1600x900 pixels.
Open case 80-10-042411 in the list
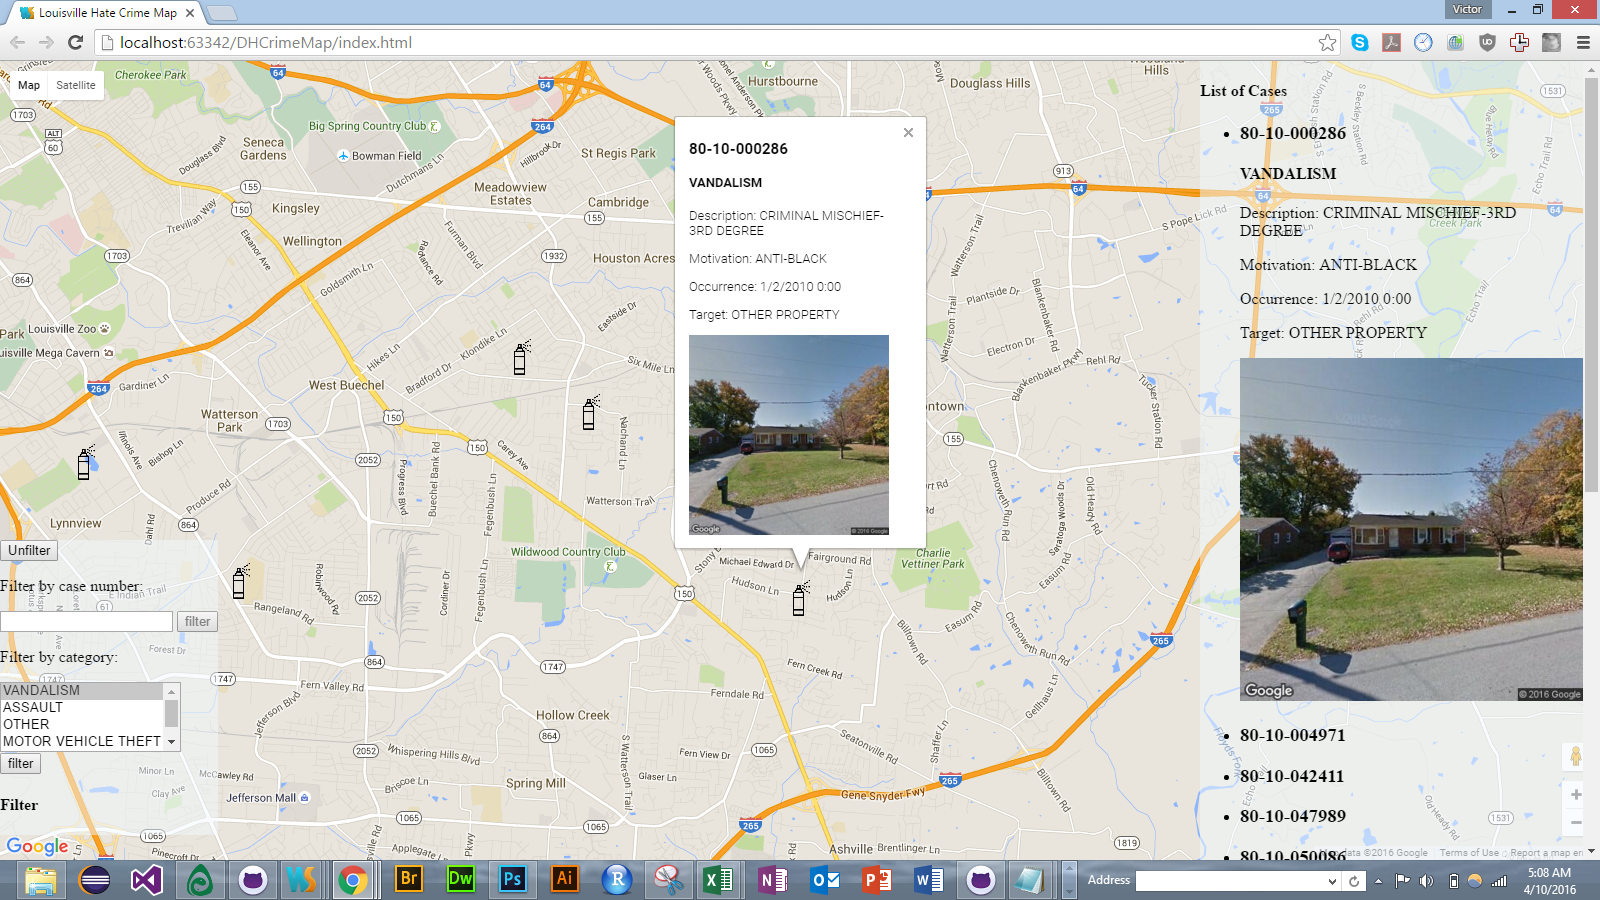click(x=1292, y=776)
